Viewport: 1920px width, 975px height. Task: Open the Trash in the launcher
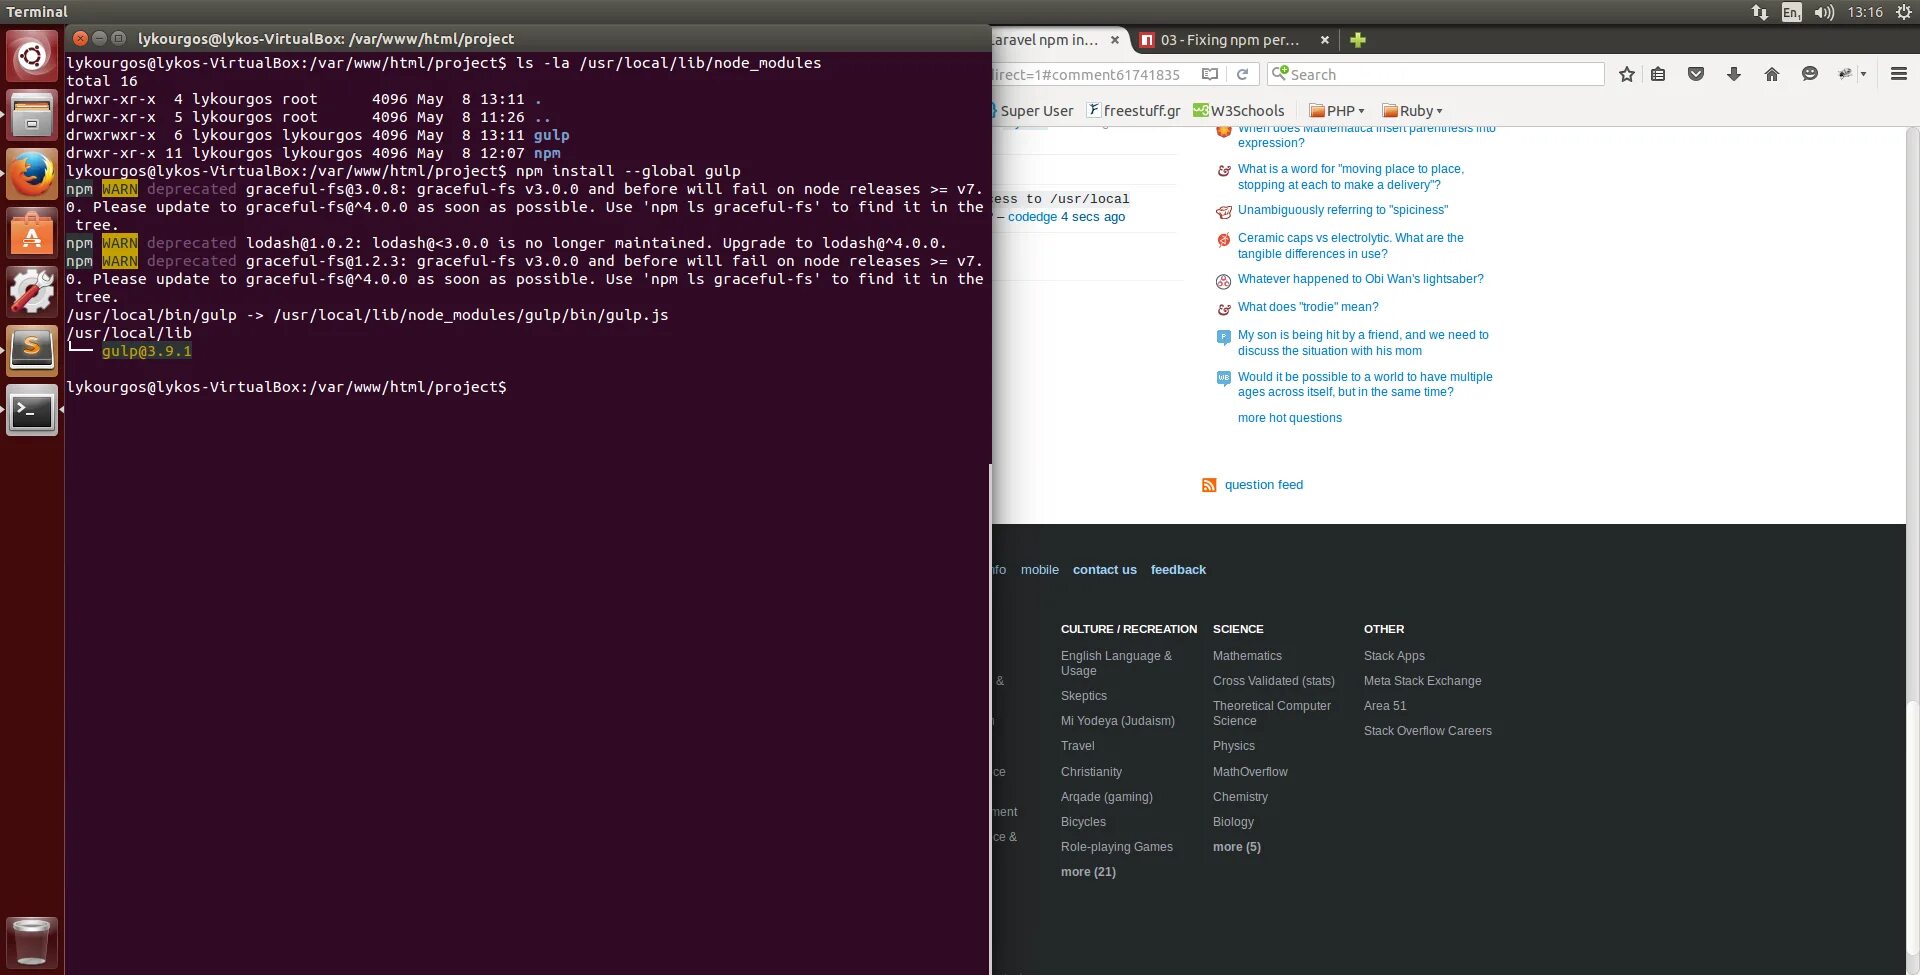coord(32,942)
